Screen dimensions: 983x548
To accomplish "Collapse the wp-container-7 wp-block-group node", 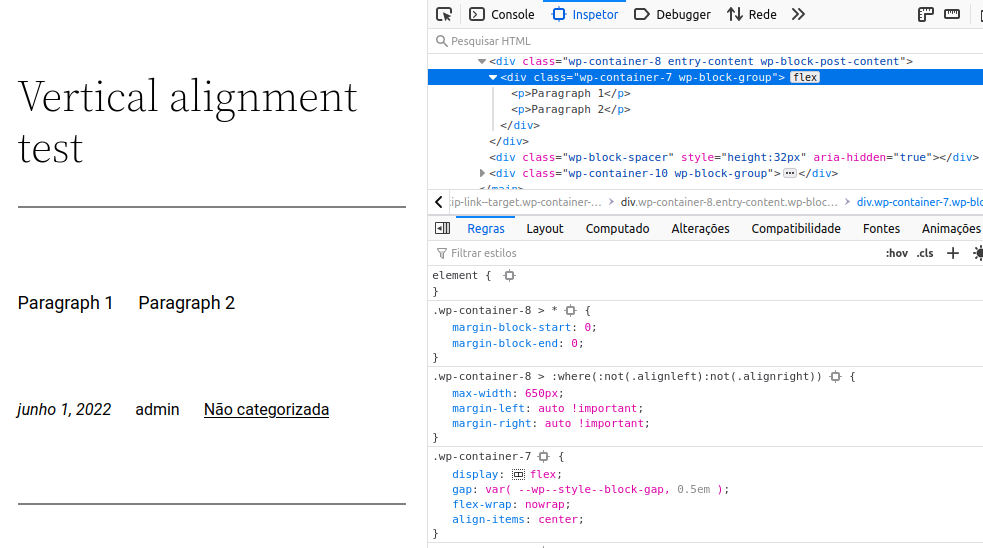I will click(493, 78).
